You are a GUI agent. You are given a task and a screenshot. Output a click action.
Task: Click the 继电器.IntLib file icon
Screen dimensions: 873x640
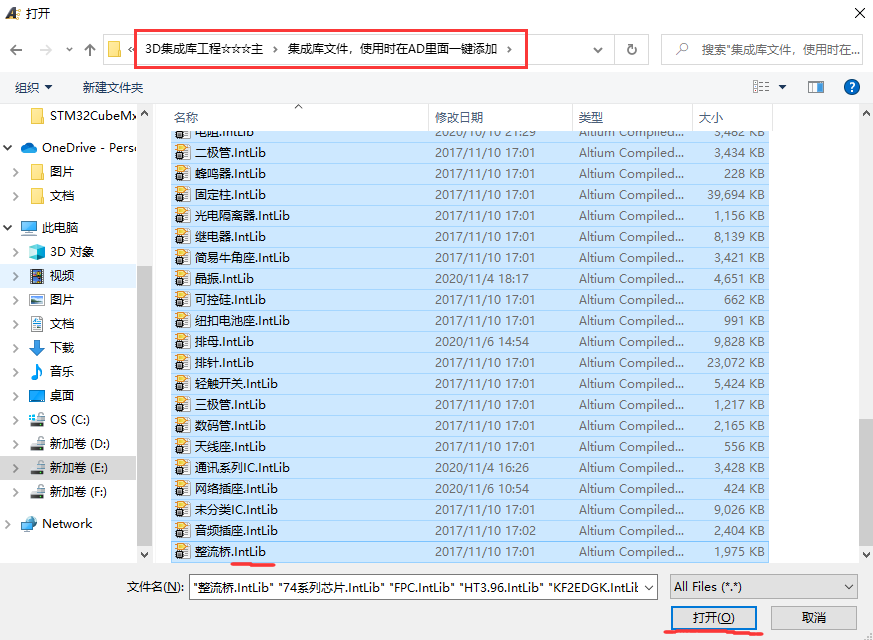click(182, 237)
